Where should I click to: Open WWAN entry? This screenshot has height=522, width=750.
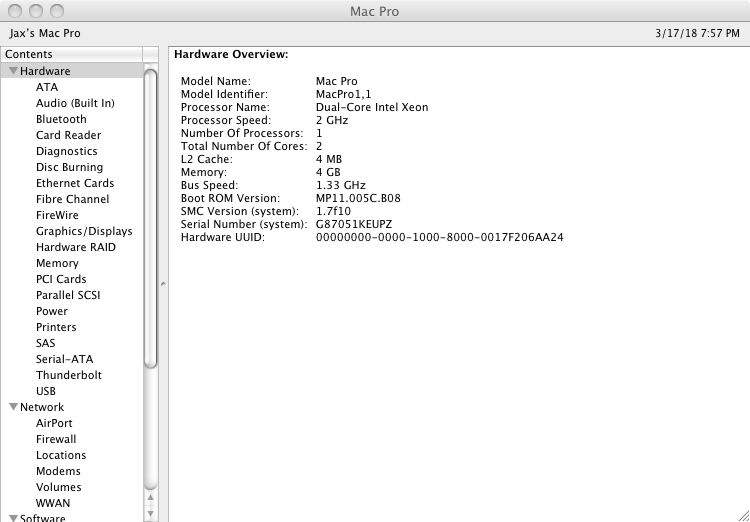[53, 503]
